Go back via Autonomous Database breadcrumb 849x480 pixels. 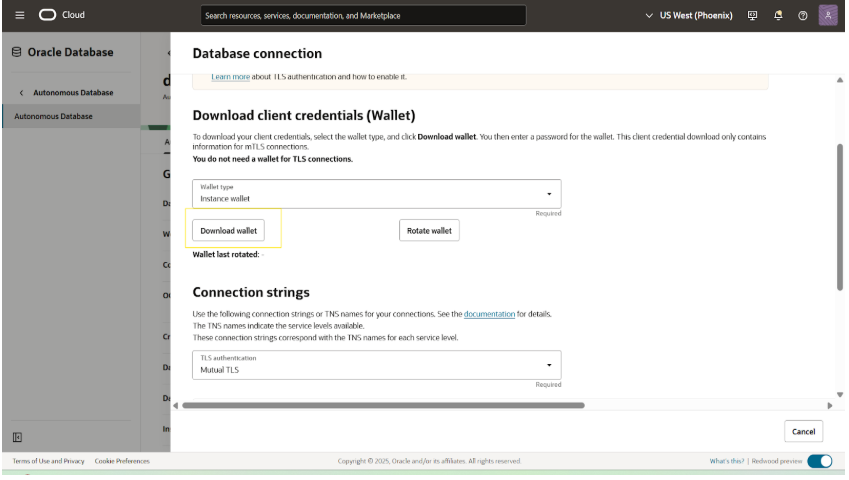coord(72,93)
